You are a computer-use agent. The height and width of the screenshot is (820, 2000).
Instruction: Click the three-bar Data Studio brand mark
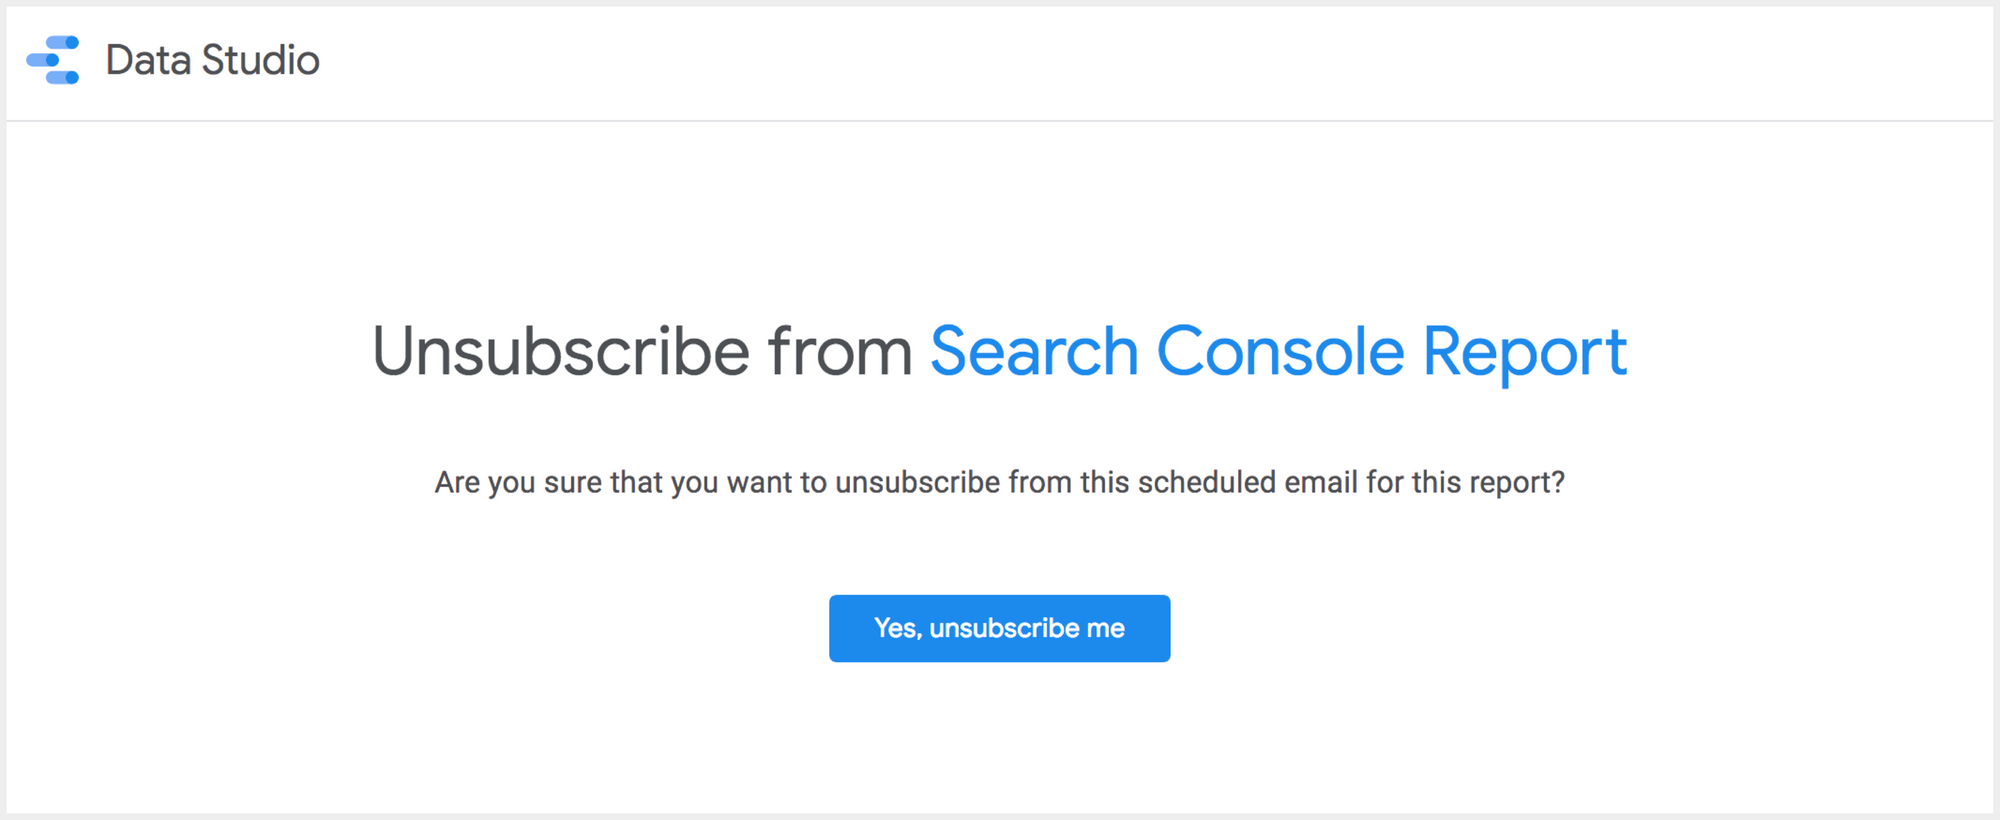53,60
